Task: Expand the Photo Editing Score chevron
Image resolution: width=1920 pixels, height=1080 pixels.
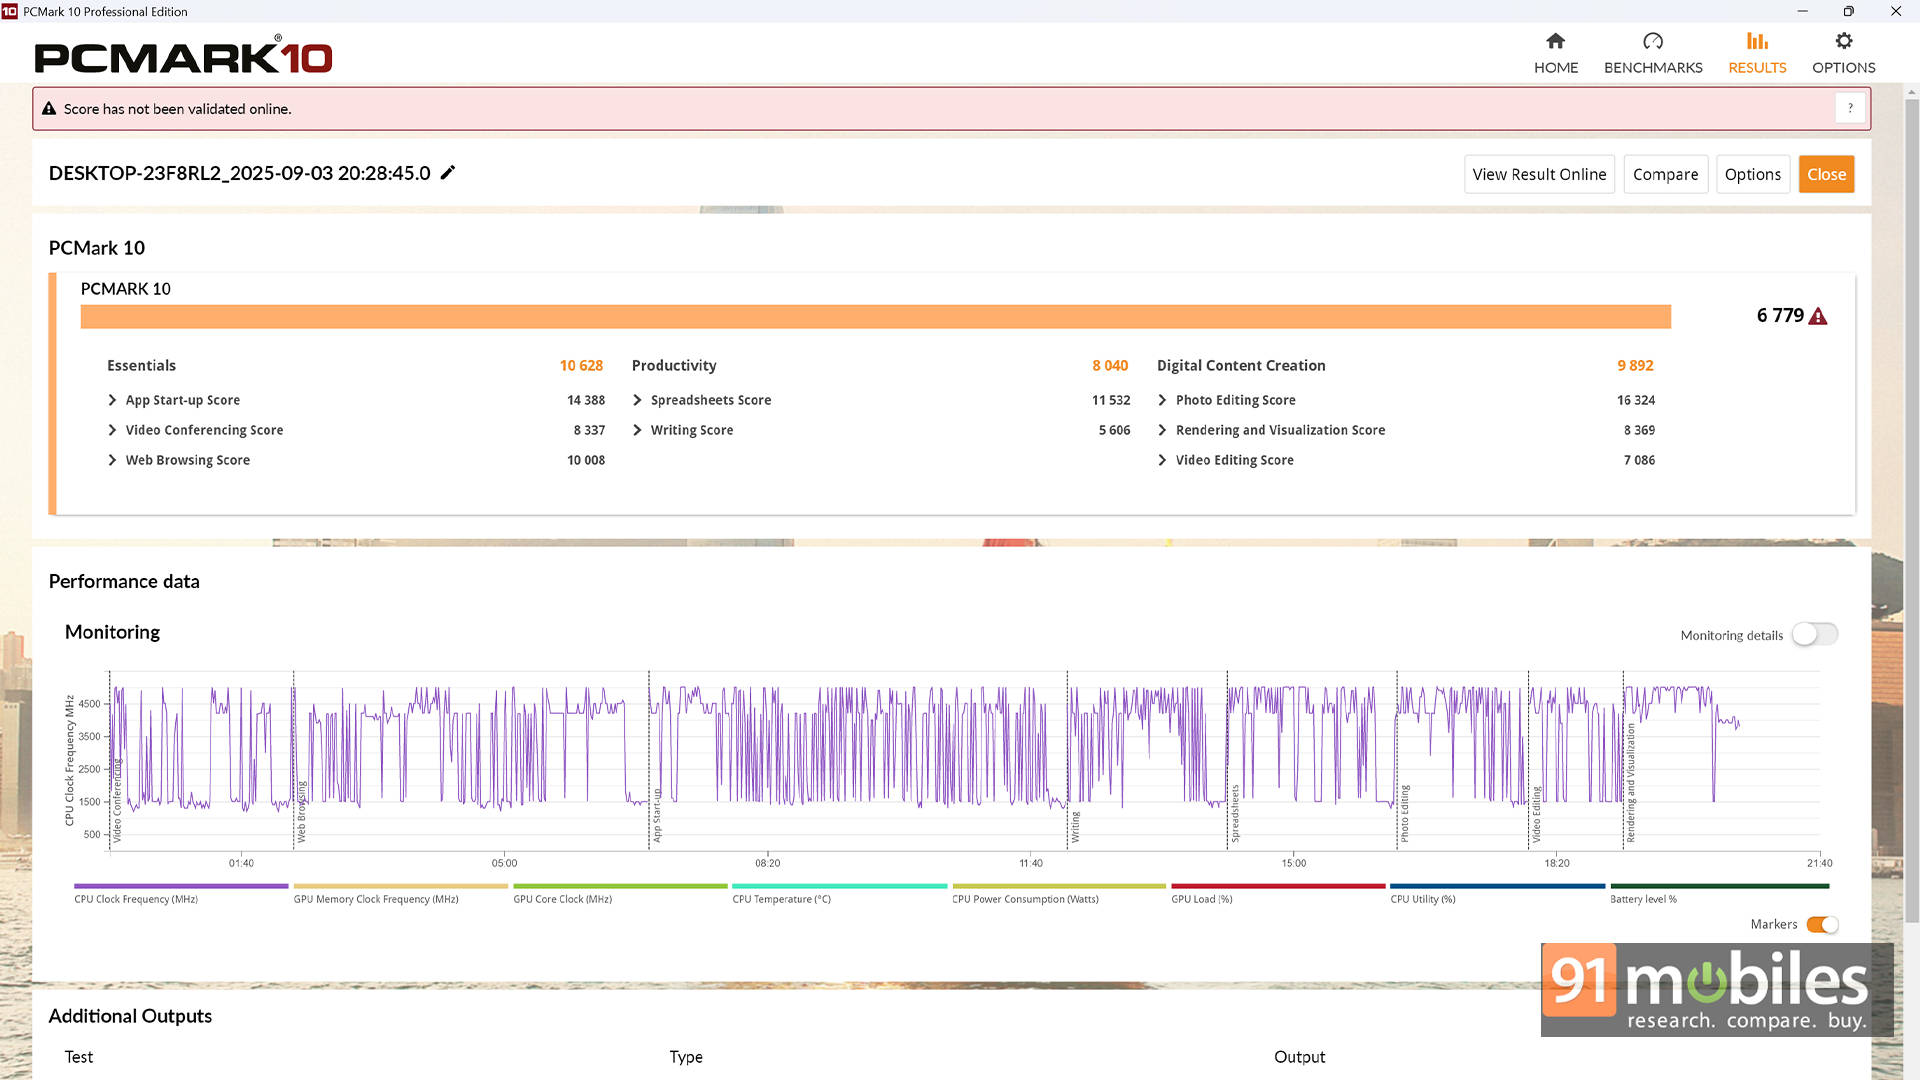Action: (1162, 400)
